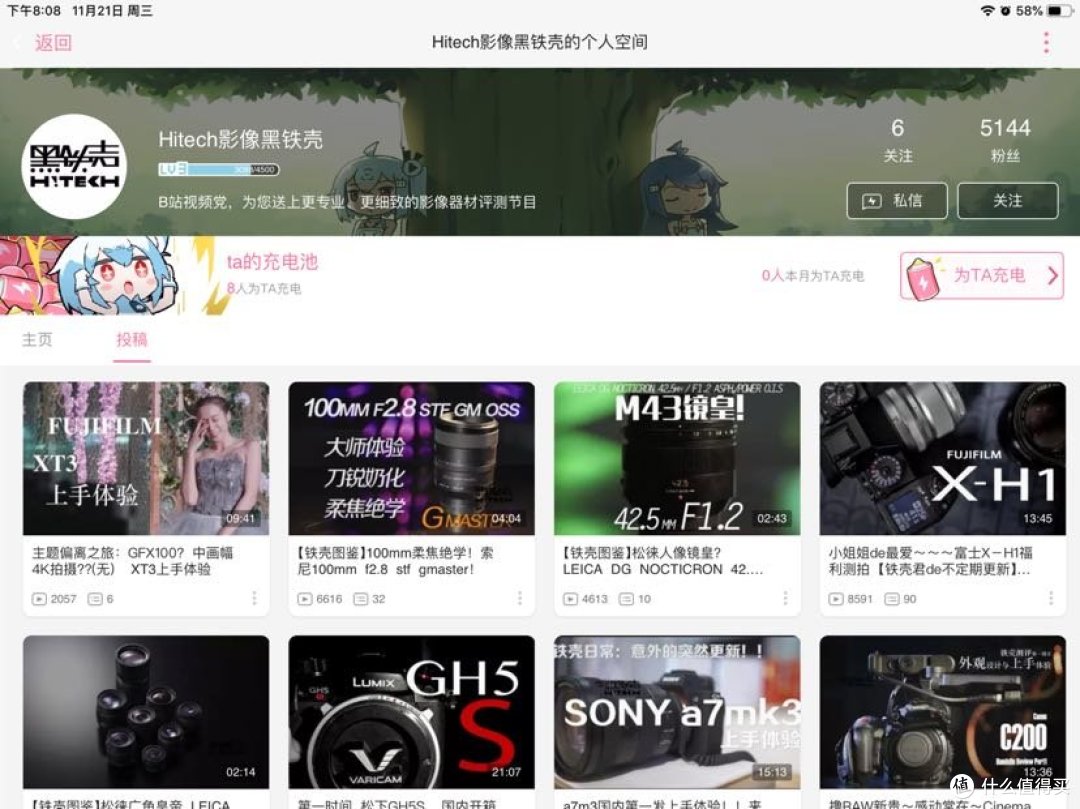
Task: Open the 5144 粉丝 followers count
Action: (x=1005, y=140)
